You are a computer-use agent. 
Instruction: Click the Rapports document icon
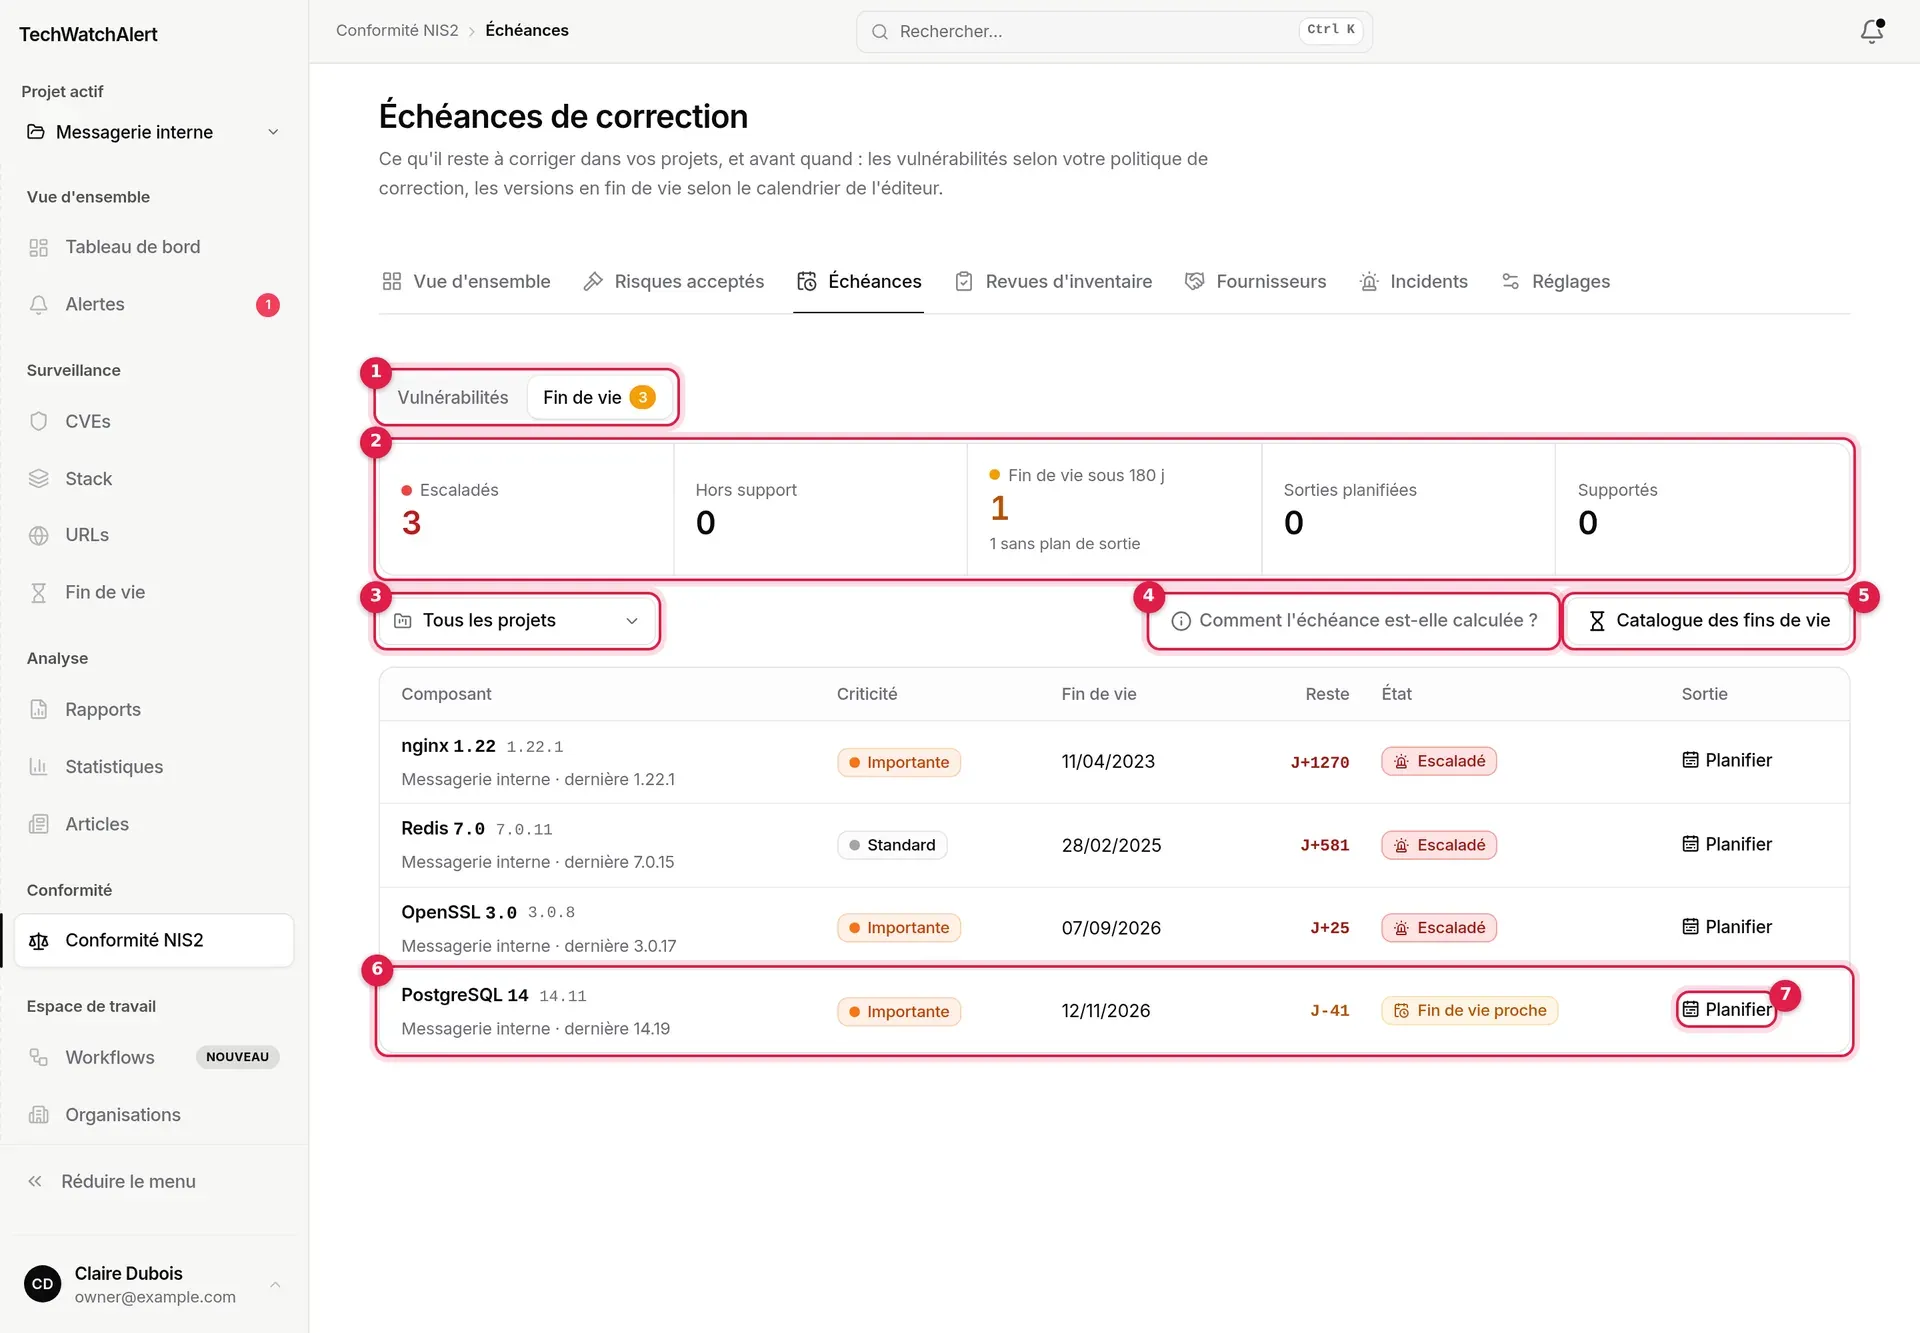[39, 709]
